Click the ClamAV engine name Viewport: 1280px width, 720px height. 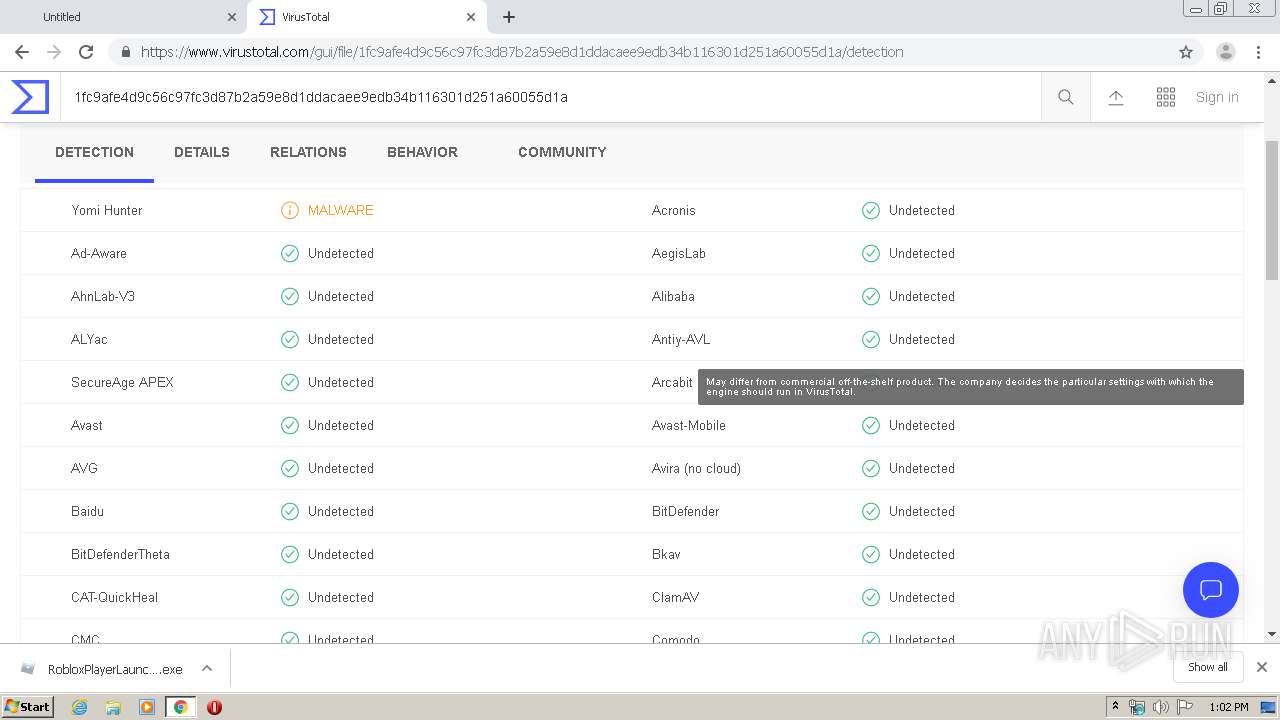(x=675, y=597)
